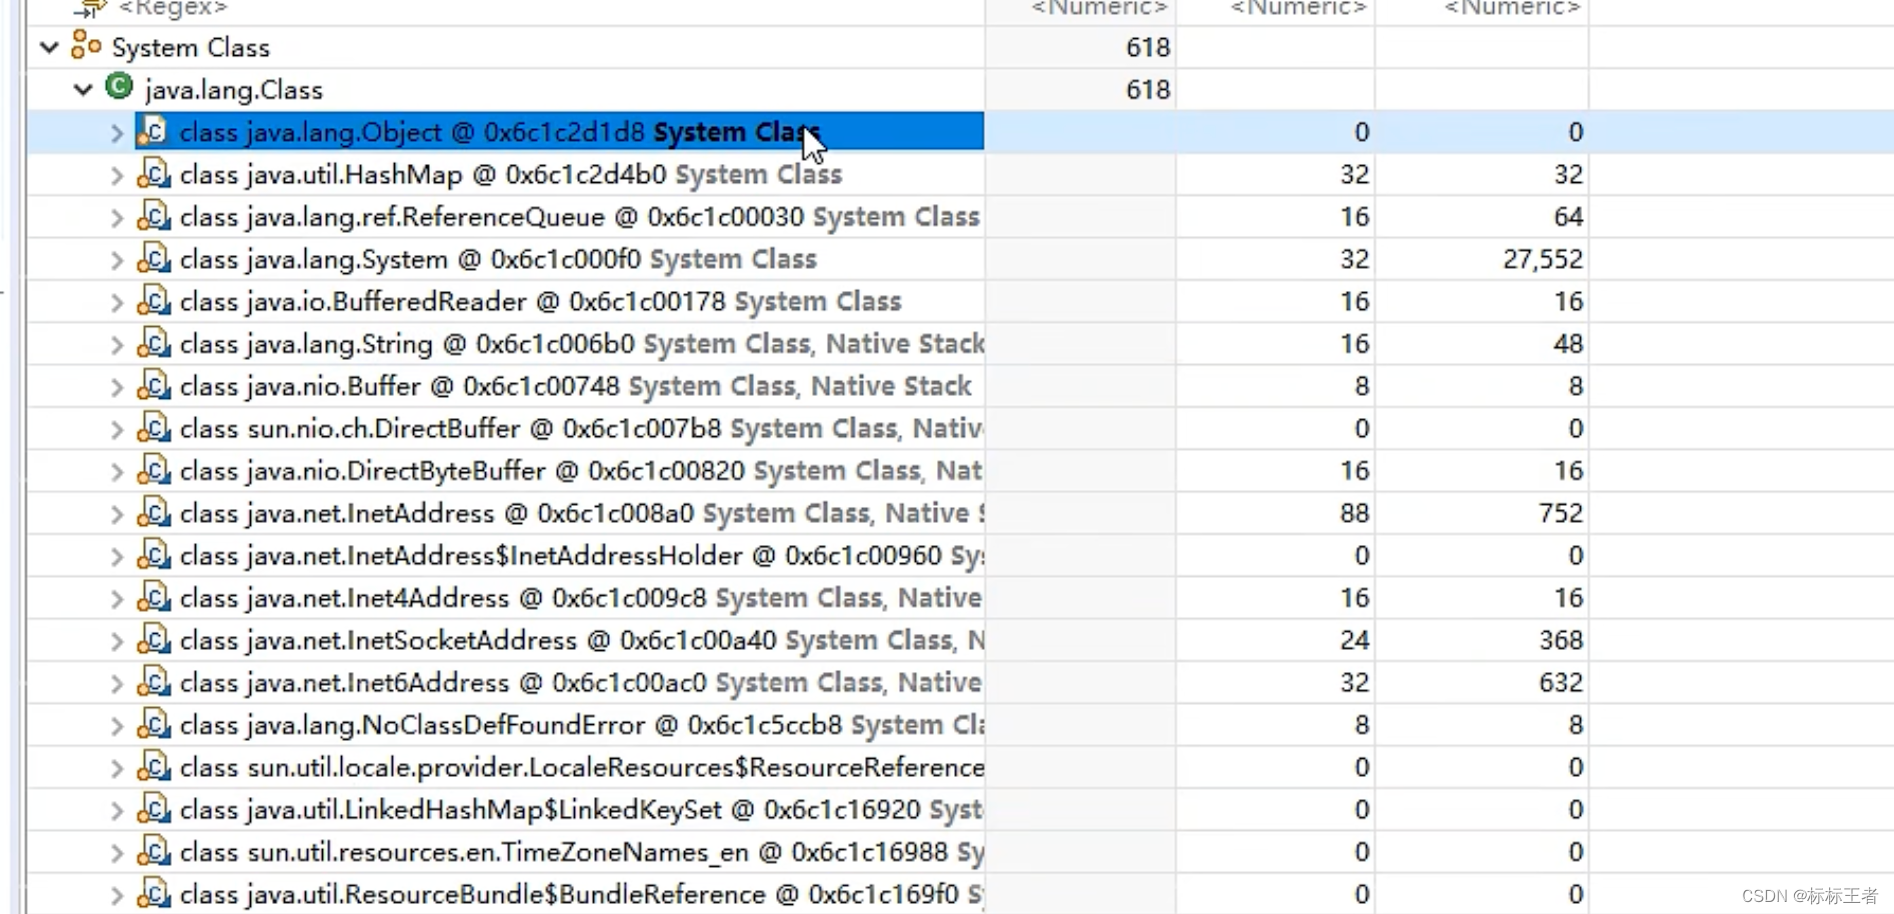Click class icon for java.lang.NoClassDefFoundError
The width and height of the screenshot is (1894, 914).
tap(153, 723)
